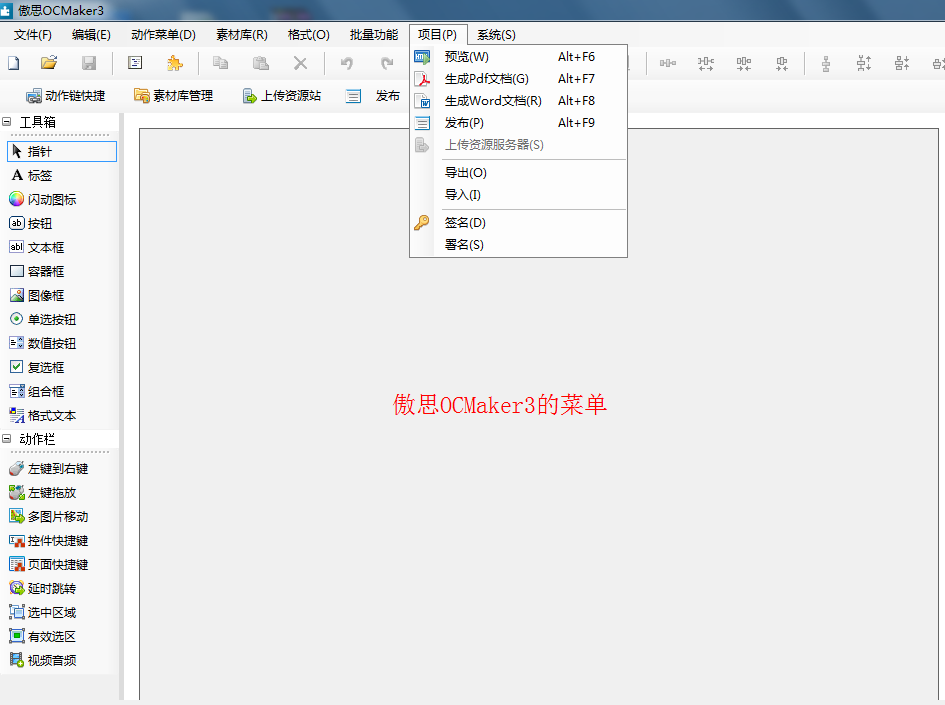
Task: Select the 标签 label tool
Action: tap(31, 175)
